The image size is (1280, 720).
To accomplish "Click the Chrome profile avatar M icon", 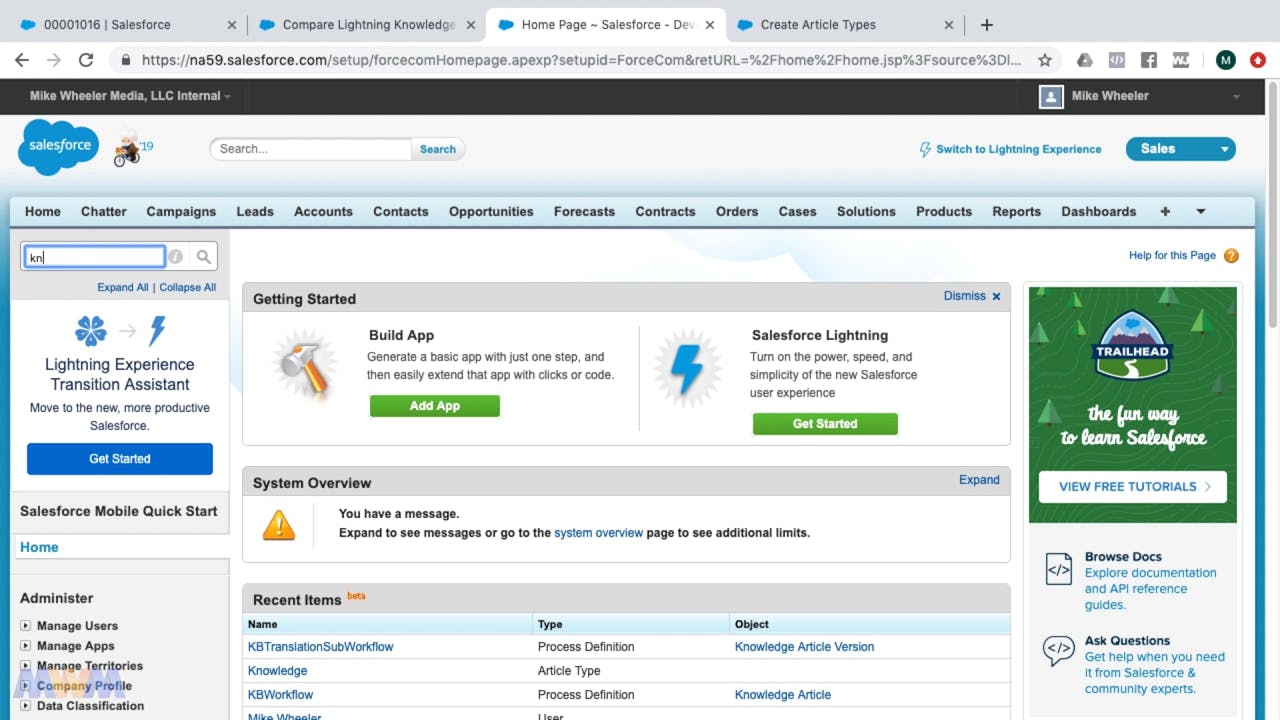I will 1226,60.
